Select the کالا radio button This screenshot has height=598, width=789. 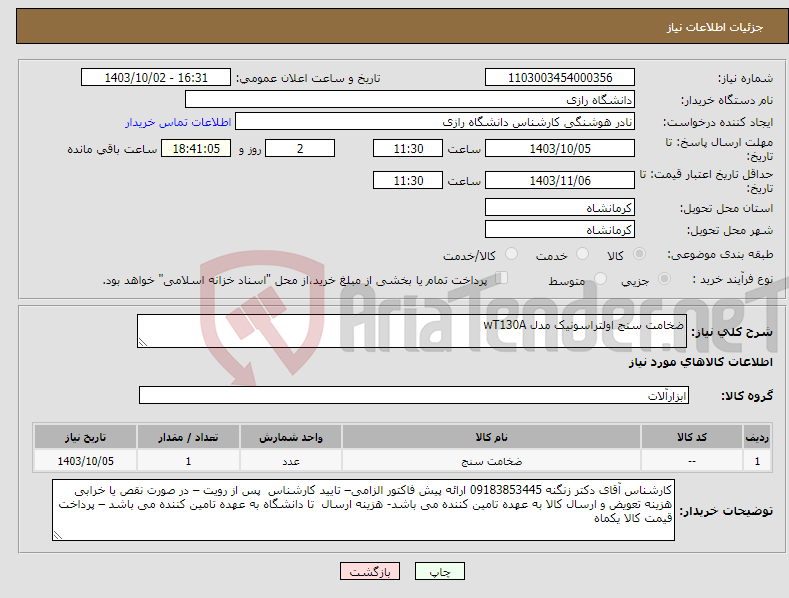coord(639,254)
